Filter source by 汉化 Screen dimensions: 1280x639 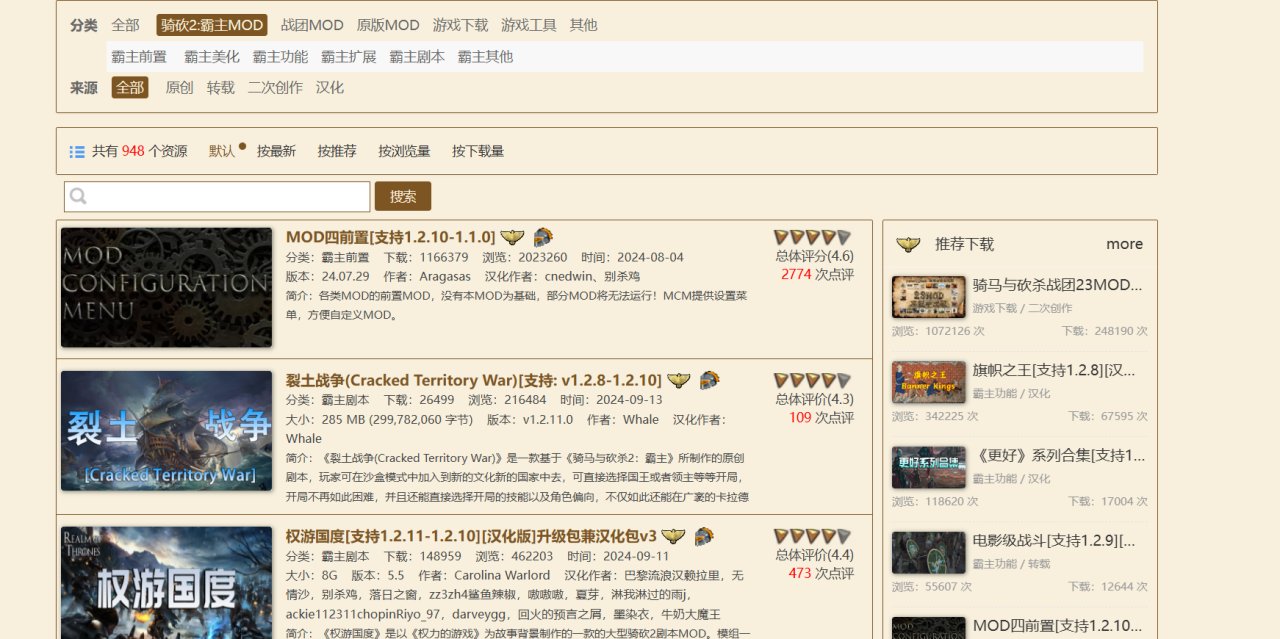point(330,88)
